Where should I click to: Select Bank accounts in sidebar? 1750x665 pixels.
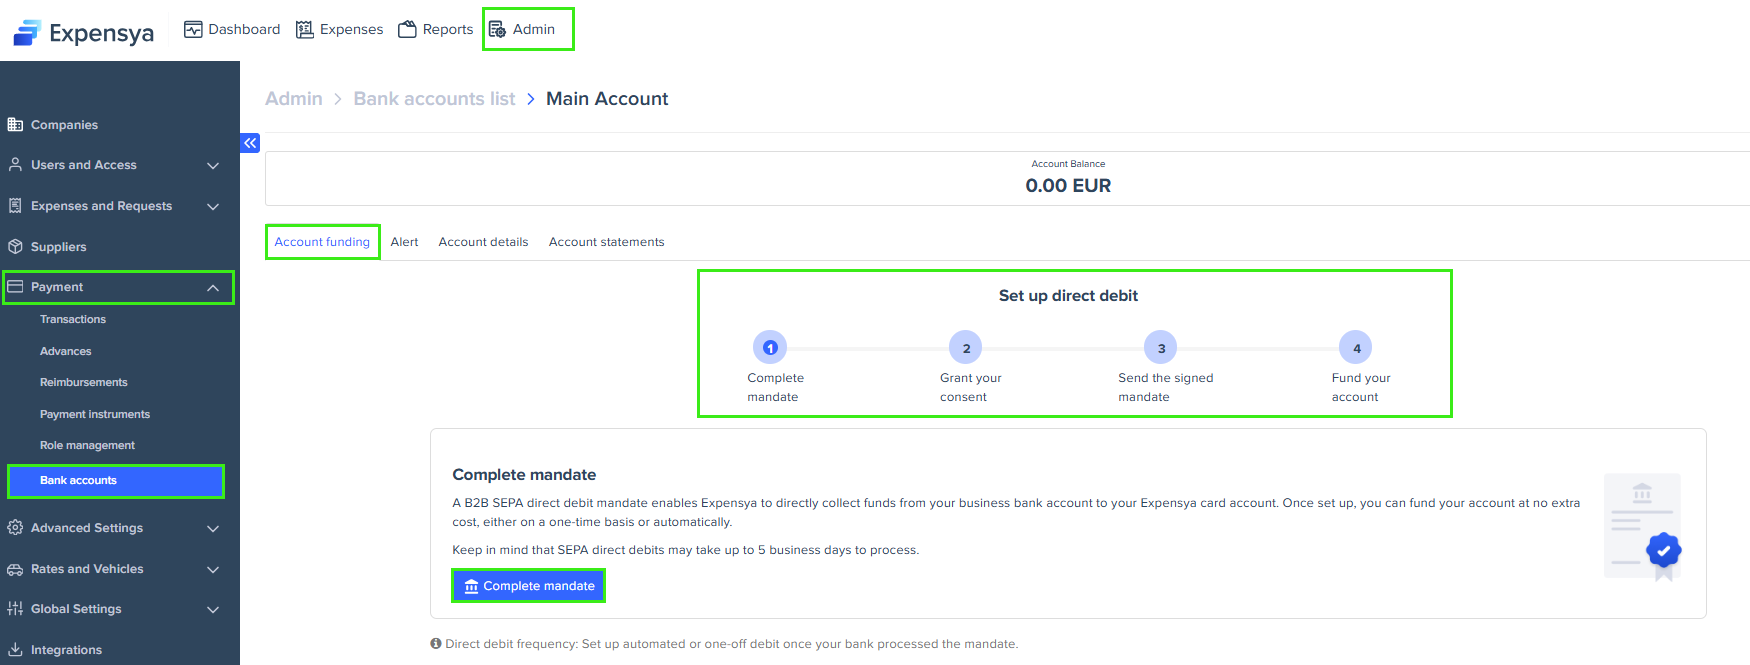tap(116, 481)
